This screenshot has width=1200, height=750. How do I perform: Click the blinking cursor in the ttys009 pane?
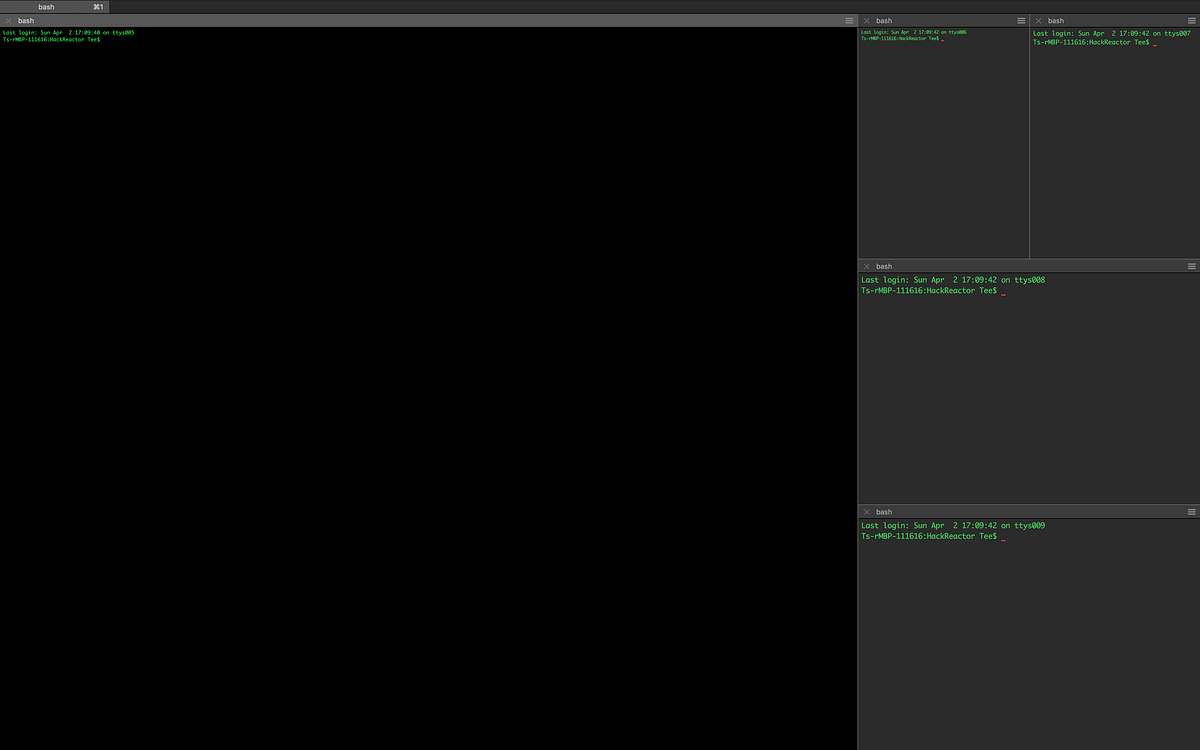tap(1003, 536)
